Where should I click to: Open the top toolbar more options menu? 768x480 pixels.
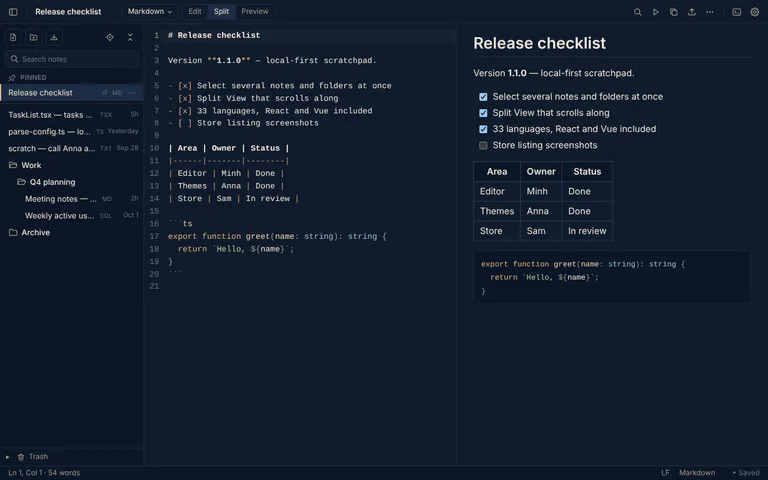click(710, 12)
